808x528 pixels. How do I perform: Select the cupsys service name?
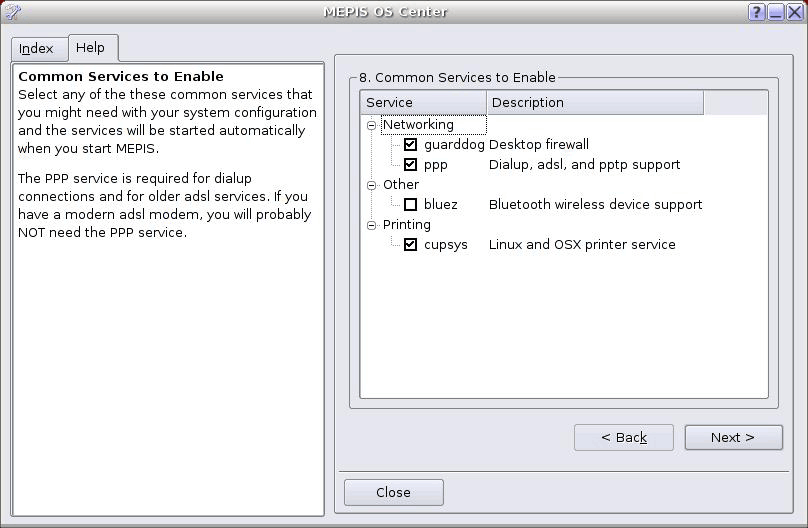click(x=446, y=245)
